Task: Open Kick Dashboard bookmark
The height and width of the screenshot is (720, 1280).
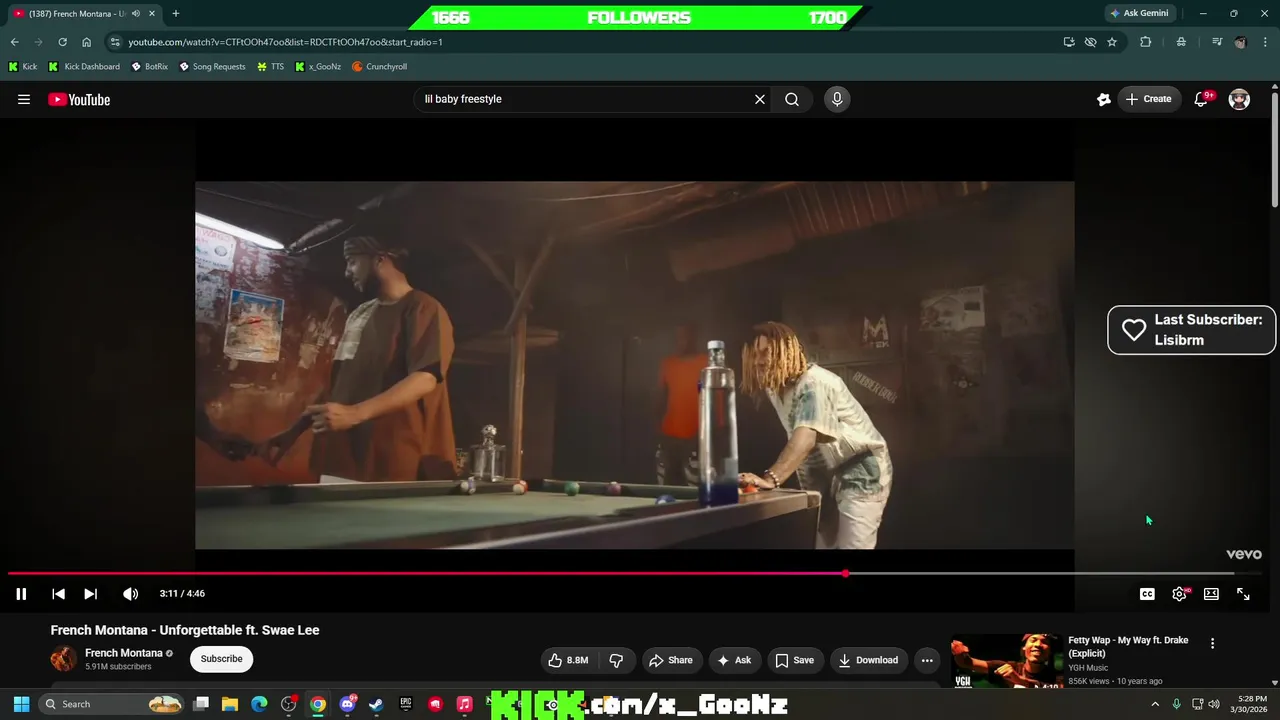Action: coord(84,66)
